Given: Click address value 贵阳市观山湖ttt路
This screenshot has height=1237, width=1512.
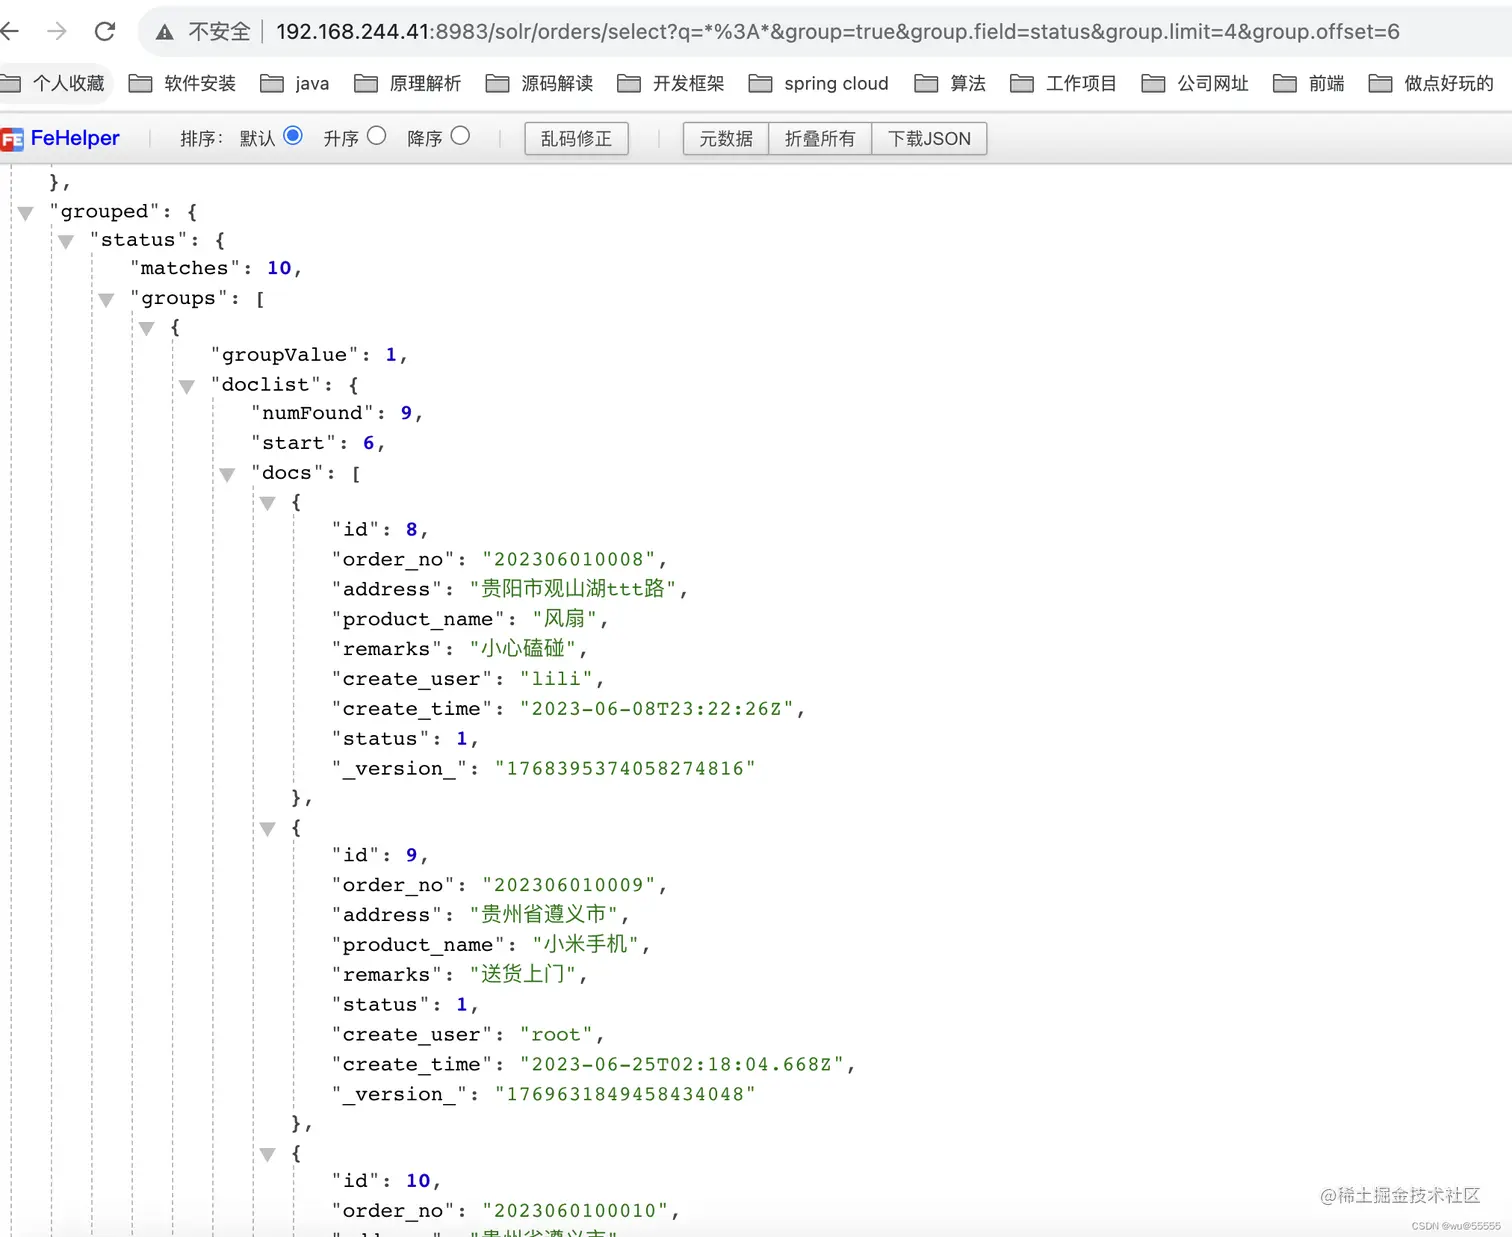Looking at the screenshot, I should click(x=573, y=589).
